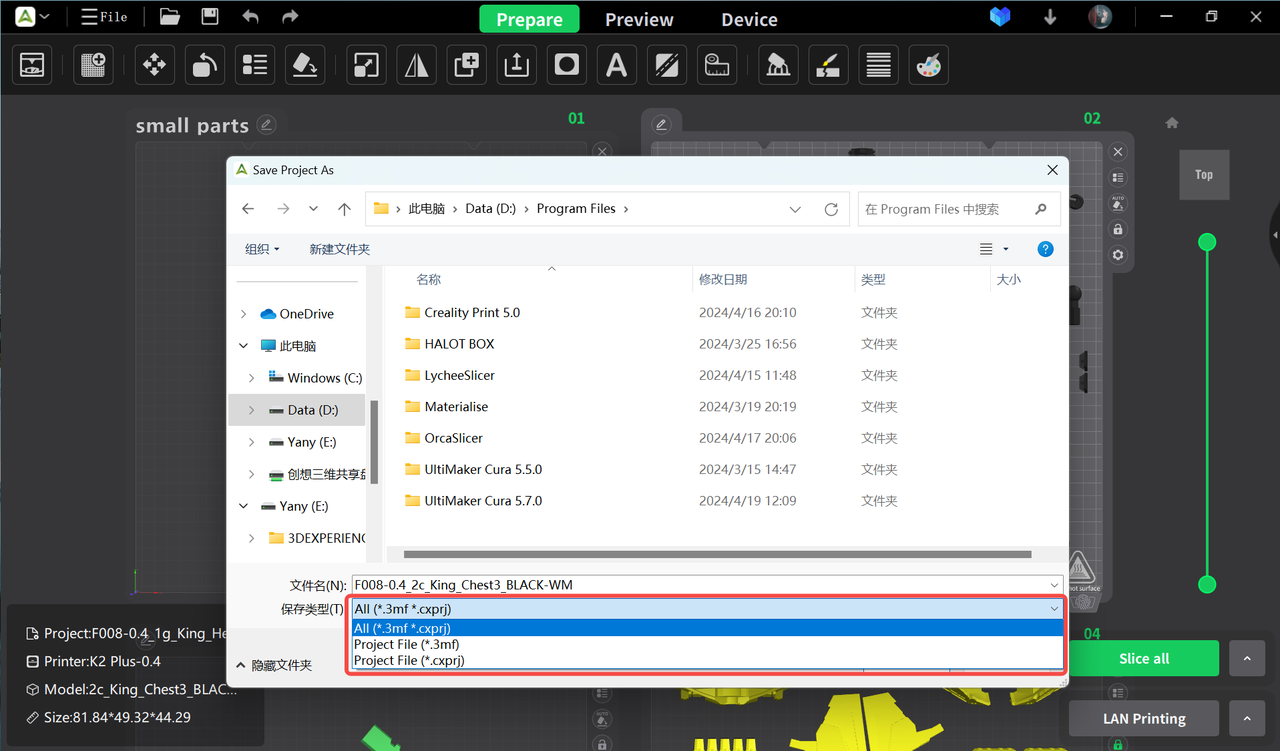This screenshot has width=1280, height=751.
Task: Select the Scale tool in toolbar
Action: click(x=366, y=65)
